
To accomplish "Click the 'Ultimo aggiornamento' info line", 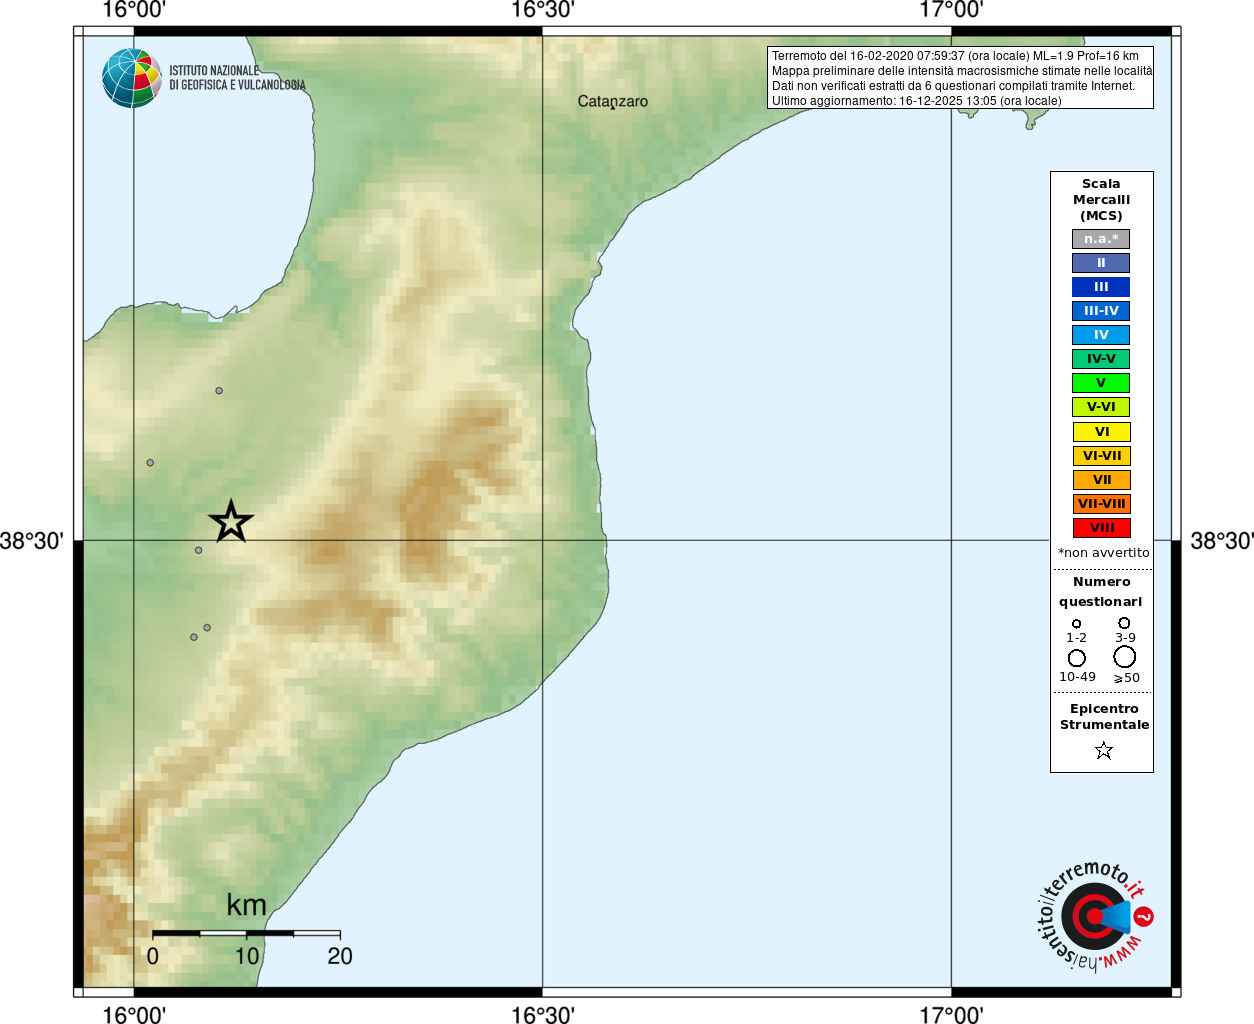I will tap(916, 101).
